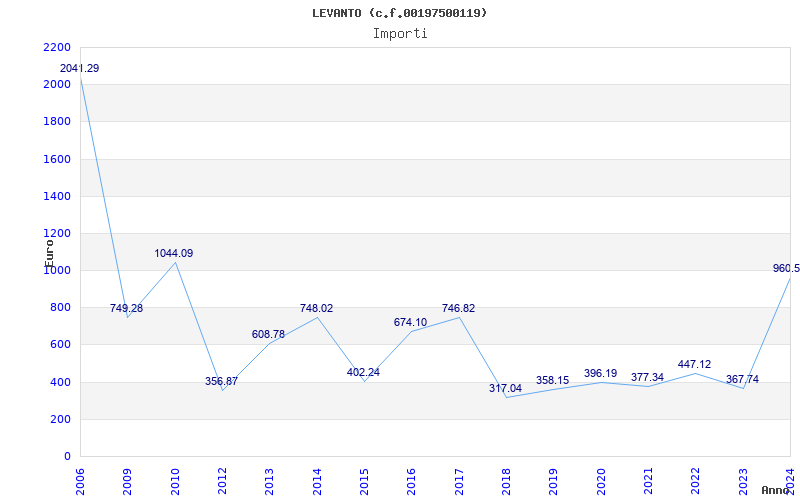
Task: Click the 2020 year axis label
Action: pos(601,482)
